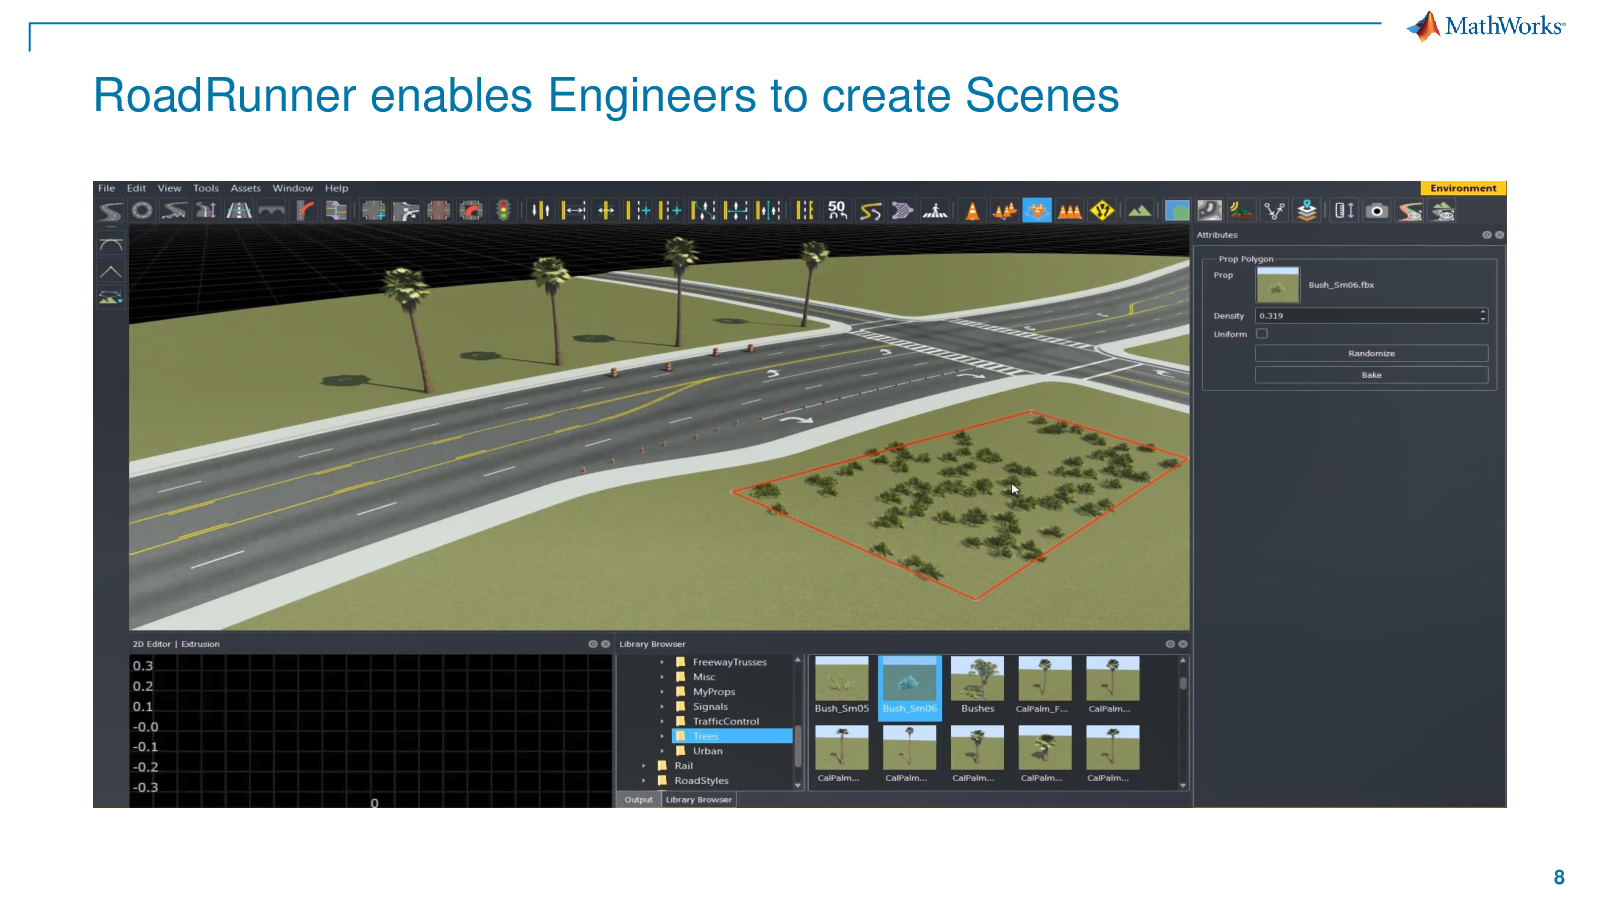This screenshot has height=900, width=1600.
Task: Select the Bush_Sm05 thumbnail
Action: tap(842, 686)
